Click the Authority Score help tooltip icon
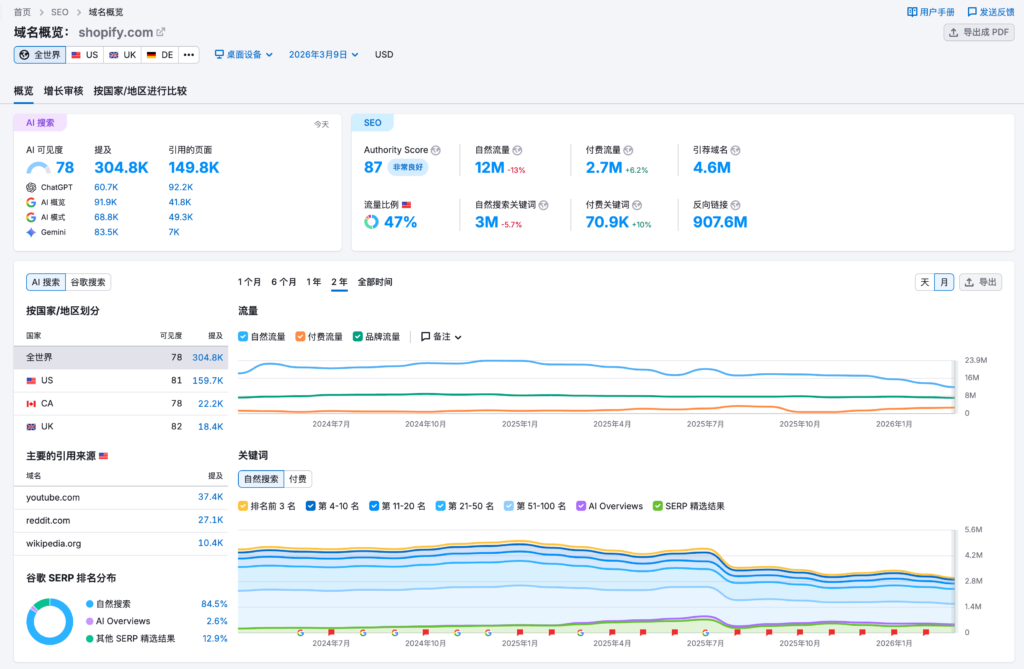This screenshot has height=669, width=1024. [x=437, y=149]
